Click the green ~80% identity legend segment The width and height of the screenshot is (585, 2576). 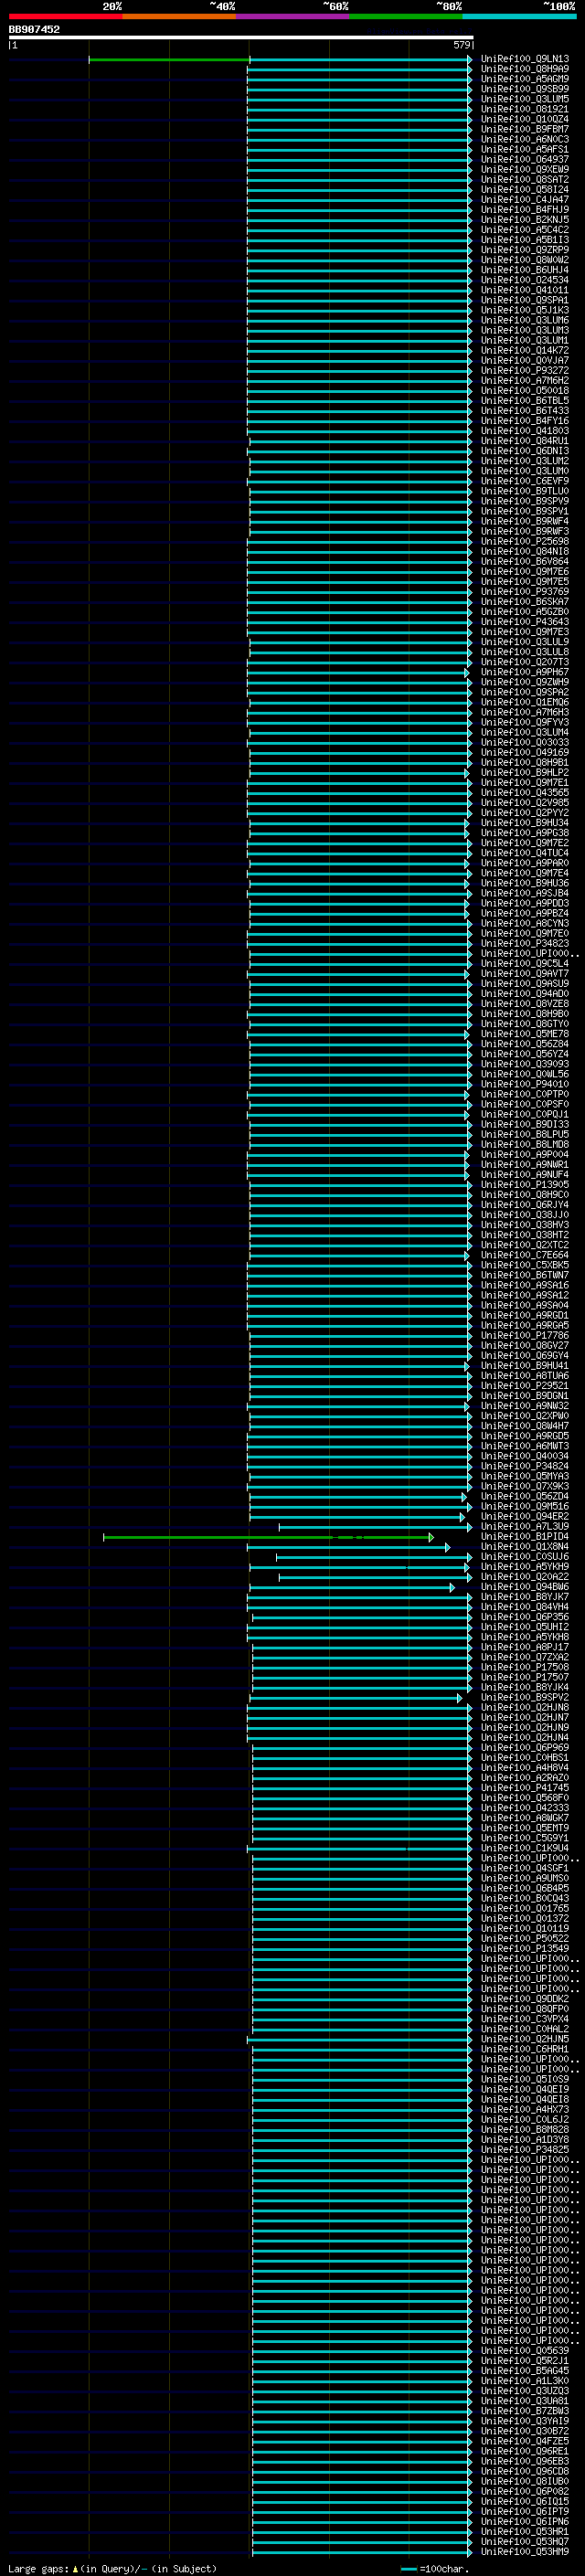click(x=406, y=16)
